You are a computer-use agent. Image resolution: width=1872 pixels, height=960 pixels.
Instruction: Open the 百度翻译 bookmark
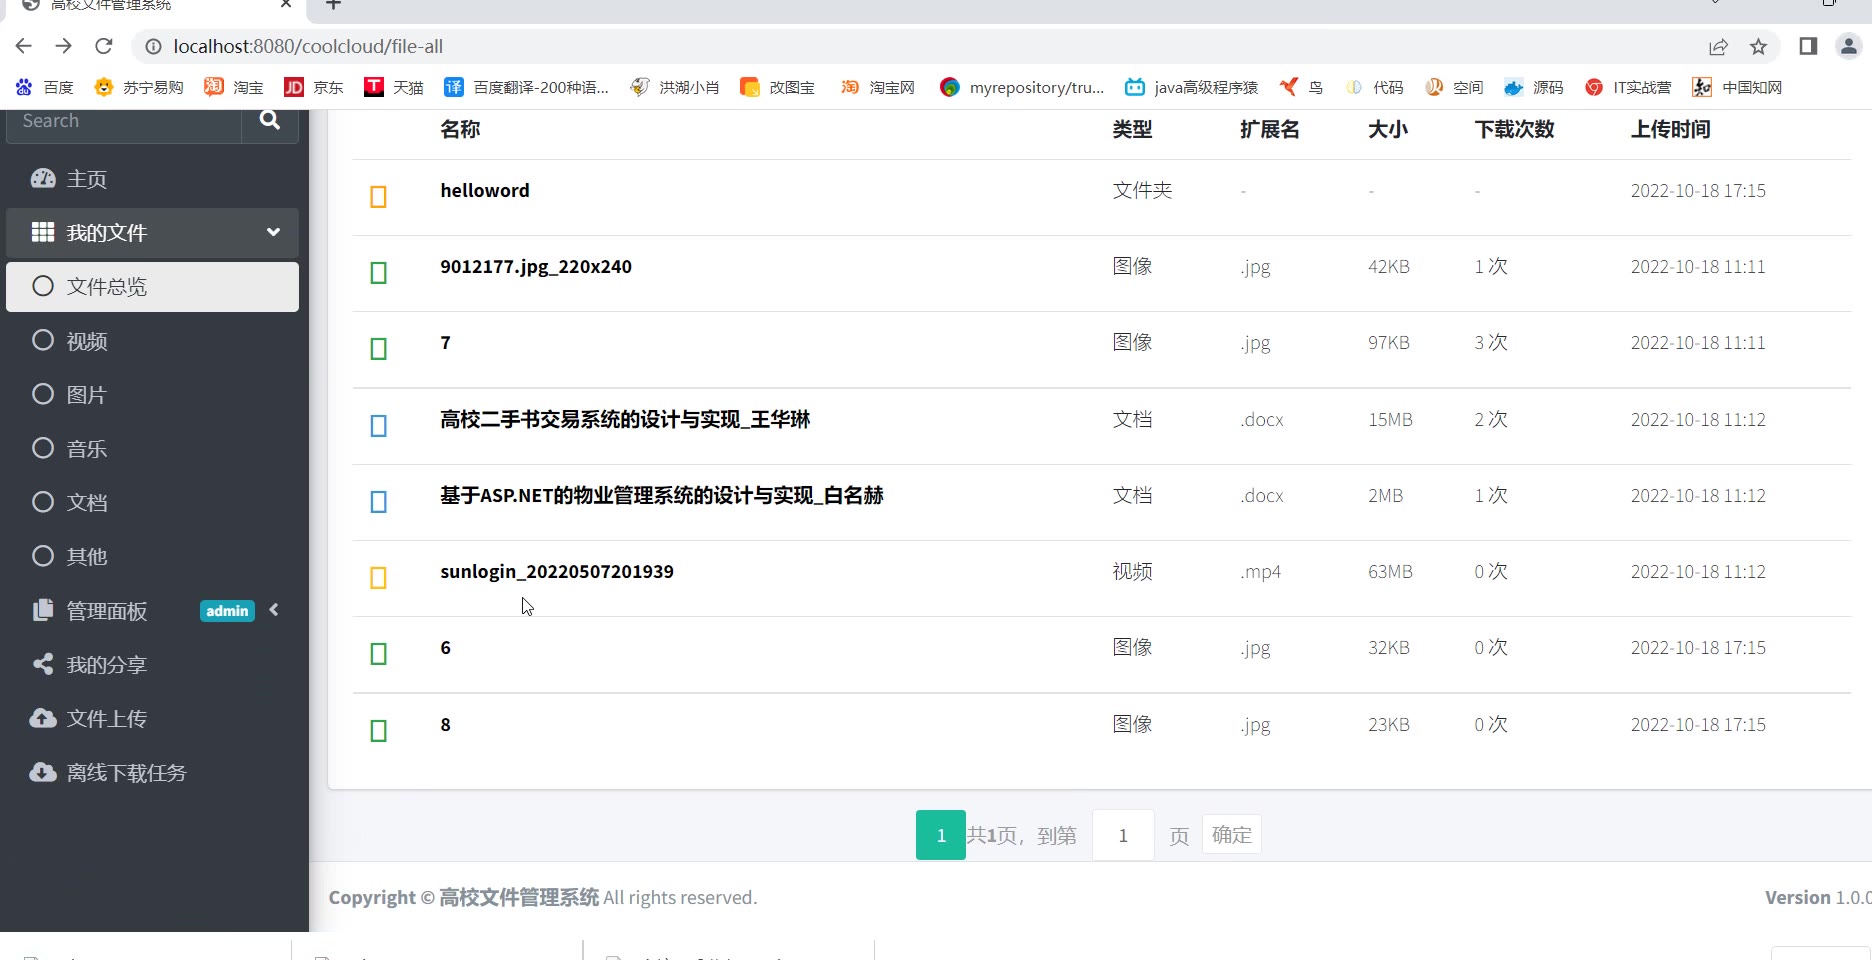pos(527,87)
